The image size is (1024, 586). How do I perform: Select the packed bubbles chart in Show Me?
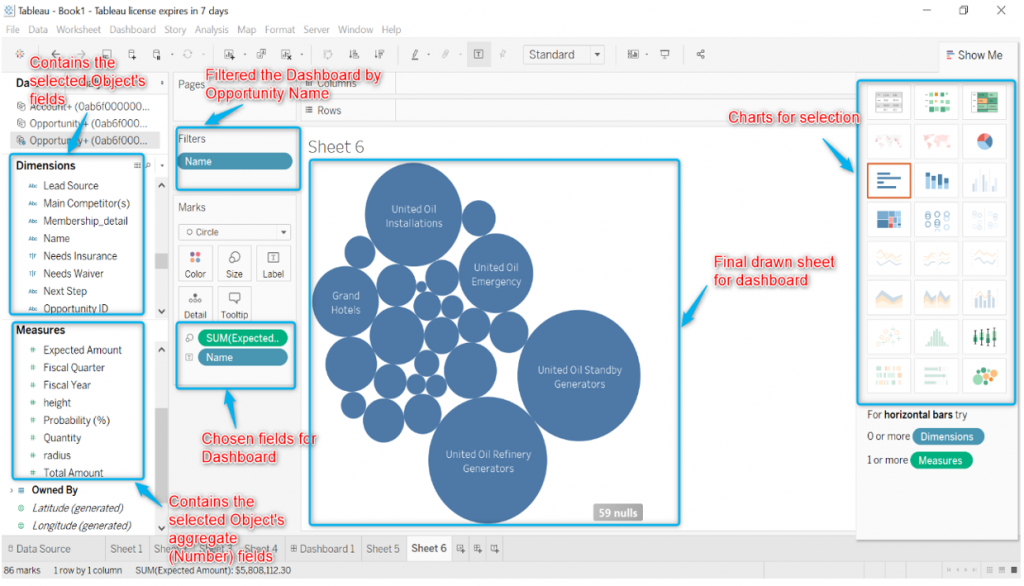click(986, 376)
